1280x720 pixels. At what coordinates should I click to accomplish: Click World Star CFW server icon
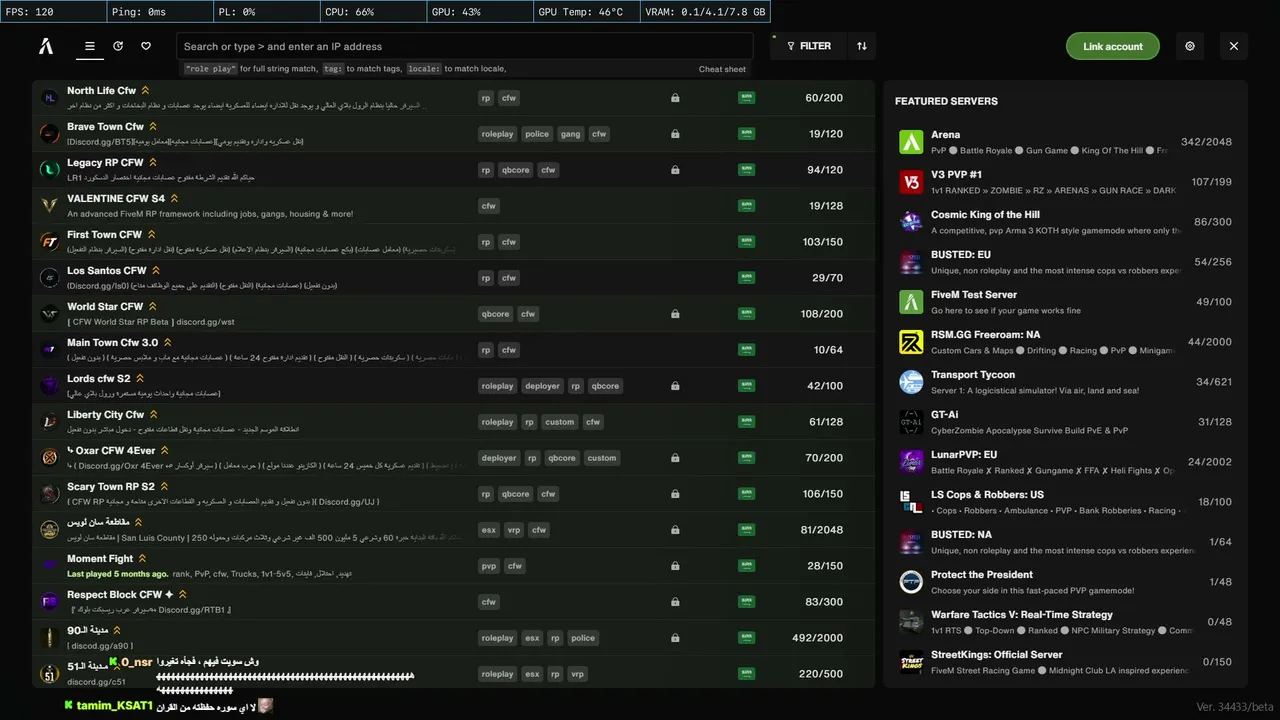pos(50,314)
